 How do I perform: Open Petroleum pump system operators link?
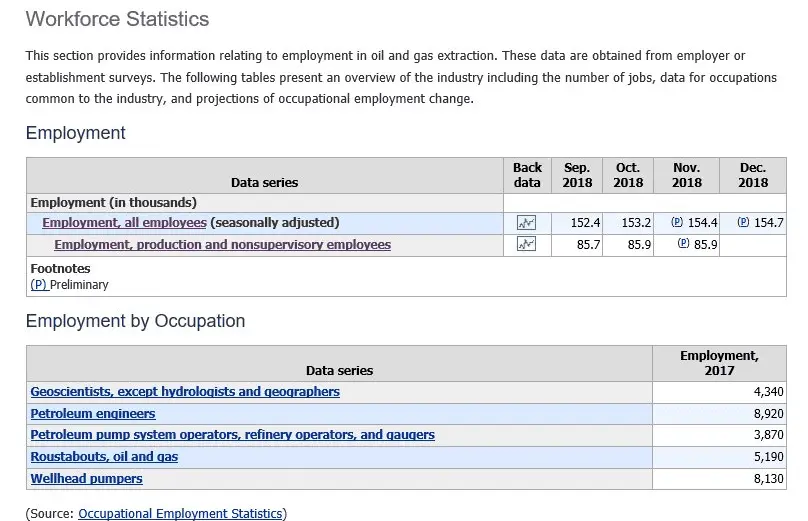click(x=232, y=436)
